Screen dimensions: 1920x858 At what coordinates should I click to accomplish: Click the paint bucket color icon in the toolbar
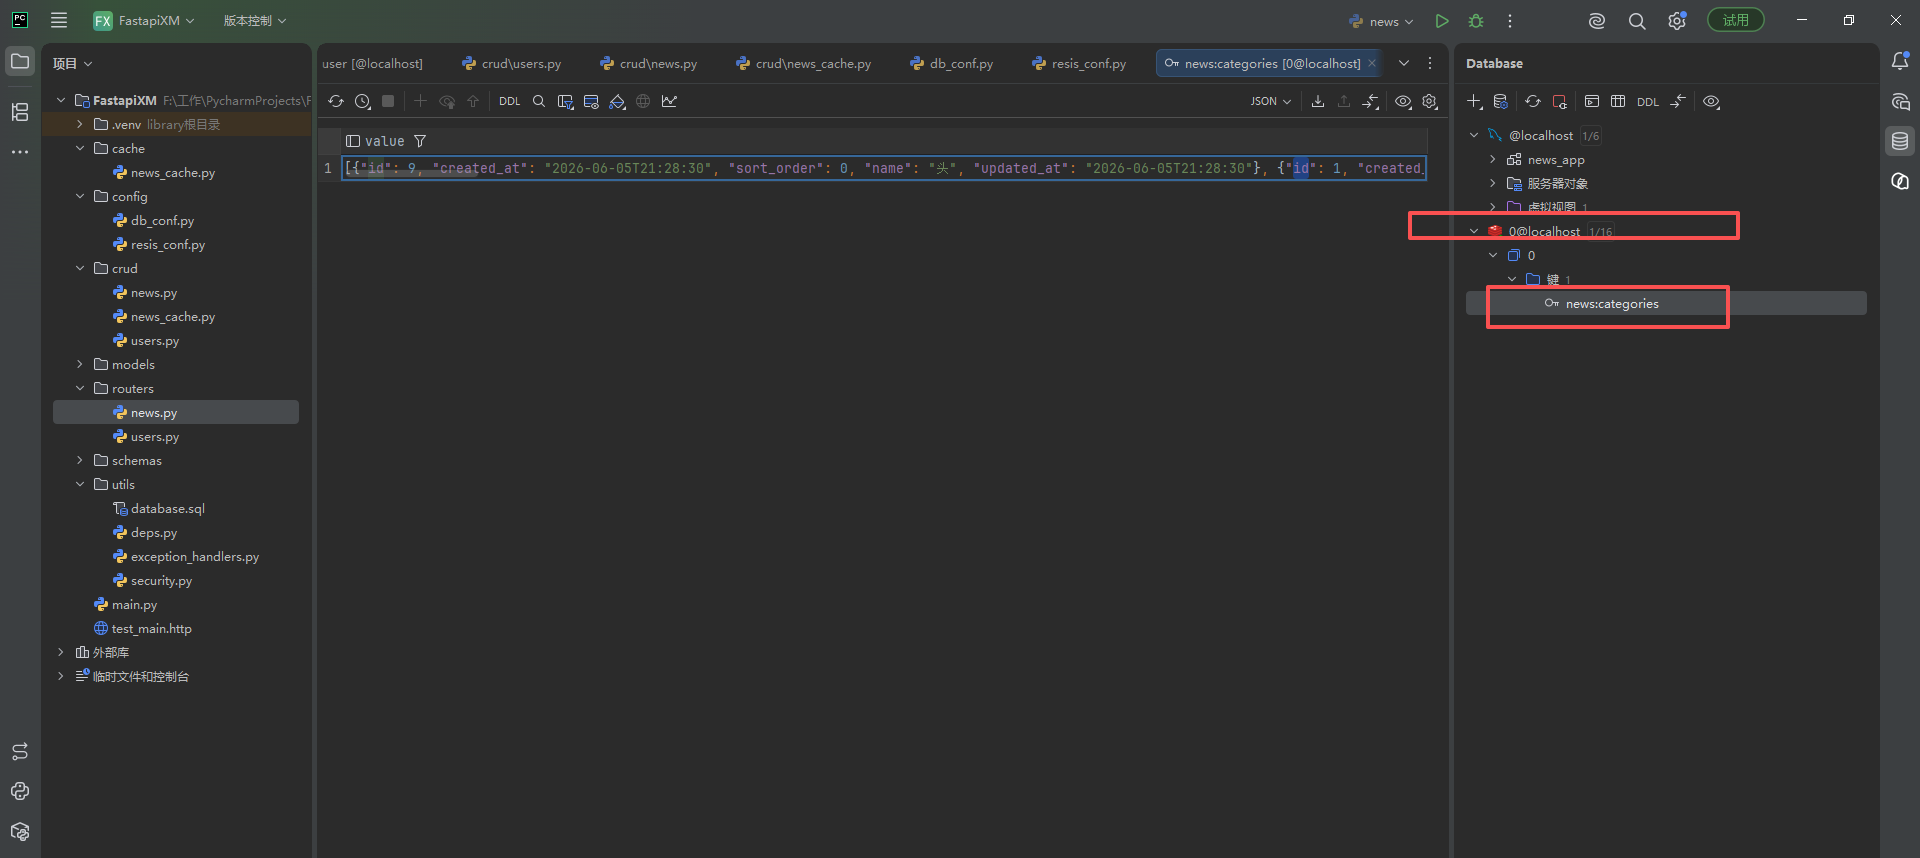click(617, 101)
